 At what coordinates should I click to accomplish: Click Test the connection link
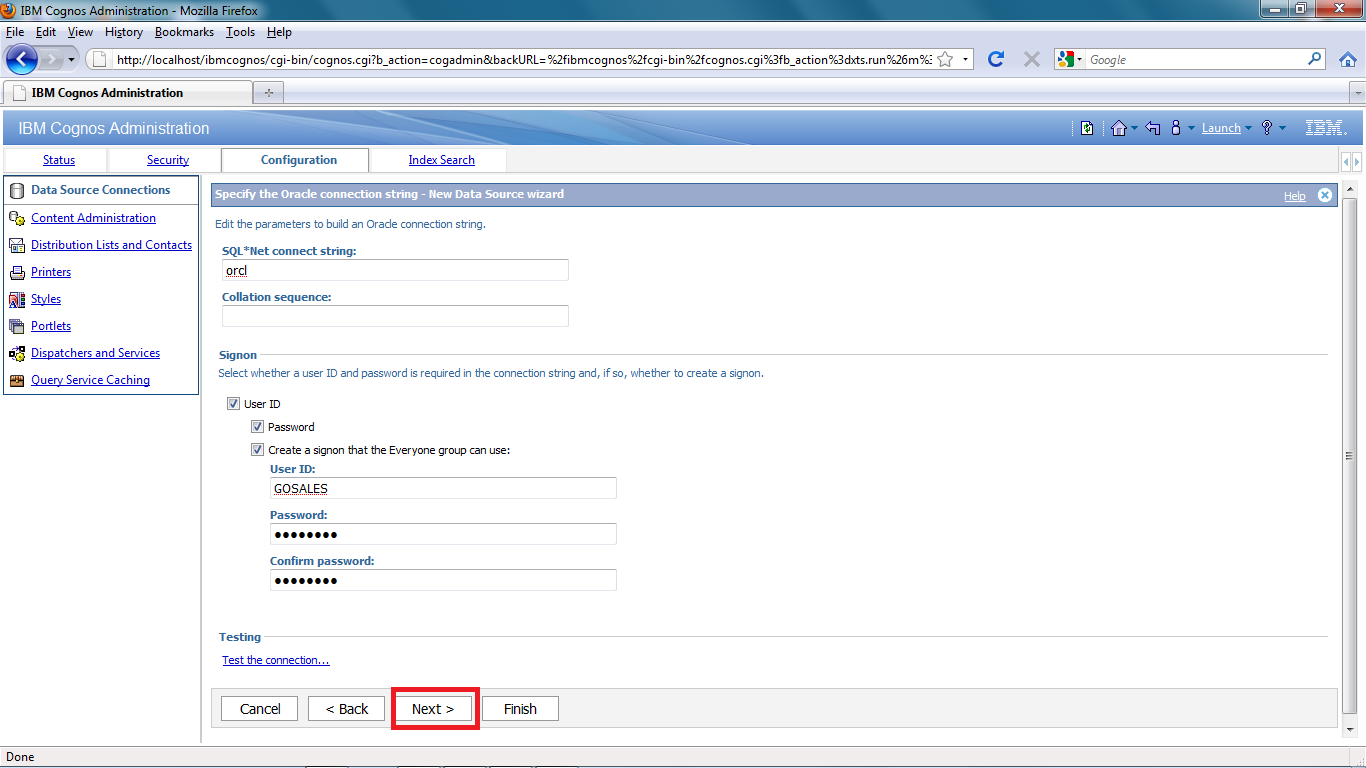pyautogui.click(x=276, y=660)
